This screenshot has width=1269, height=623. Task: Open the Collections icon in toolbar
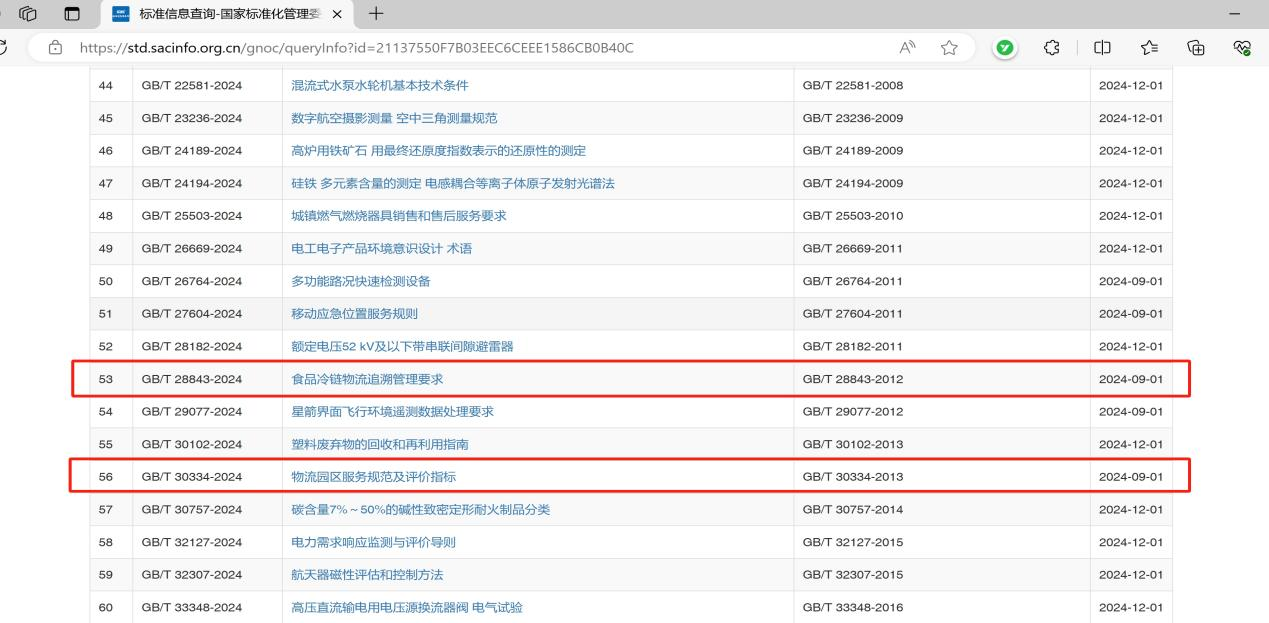(x=1195, y=47)
